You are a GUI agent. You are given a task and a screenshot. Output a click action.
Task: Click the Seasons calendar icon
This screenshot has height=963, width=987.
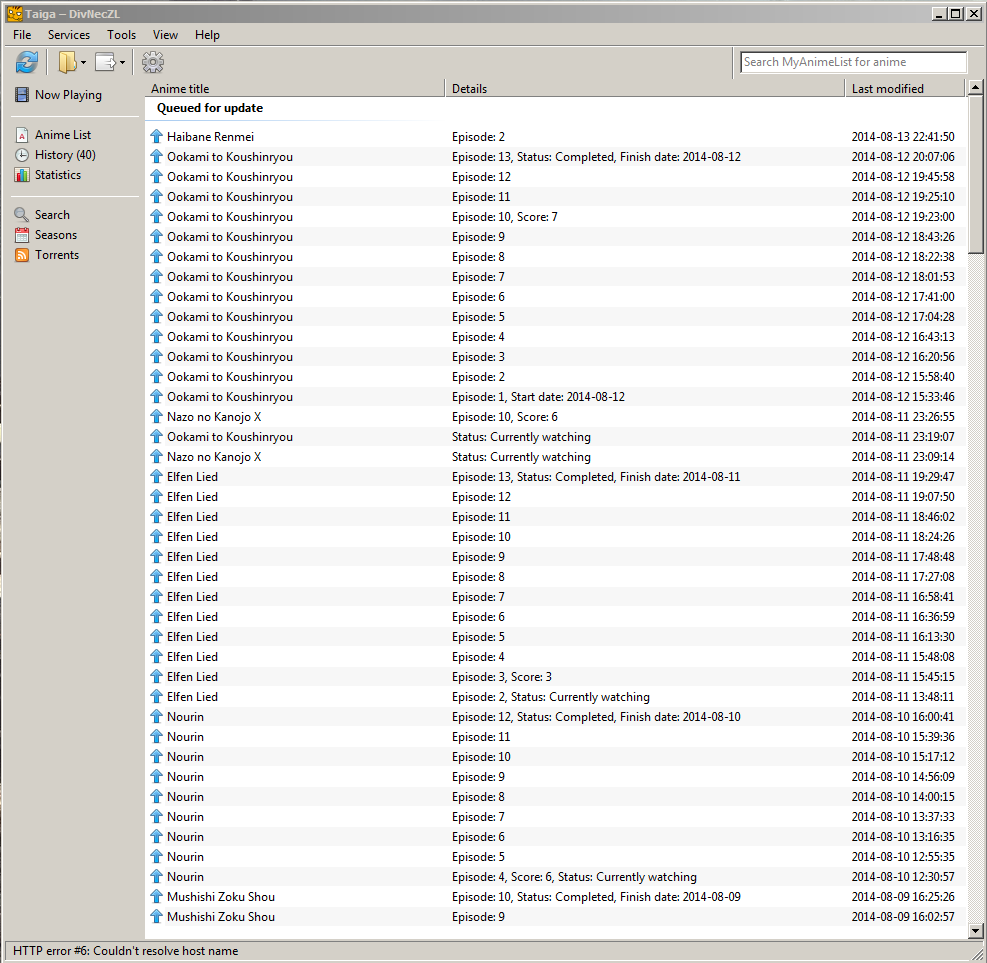[x=22, y=235]
